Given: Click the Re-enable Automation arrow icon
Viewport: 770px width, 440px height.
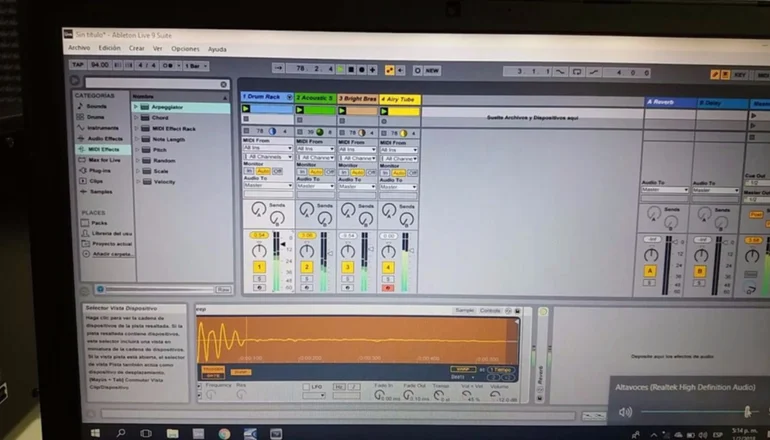Looking at the screenshot, I should 400,70.
